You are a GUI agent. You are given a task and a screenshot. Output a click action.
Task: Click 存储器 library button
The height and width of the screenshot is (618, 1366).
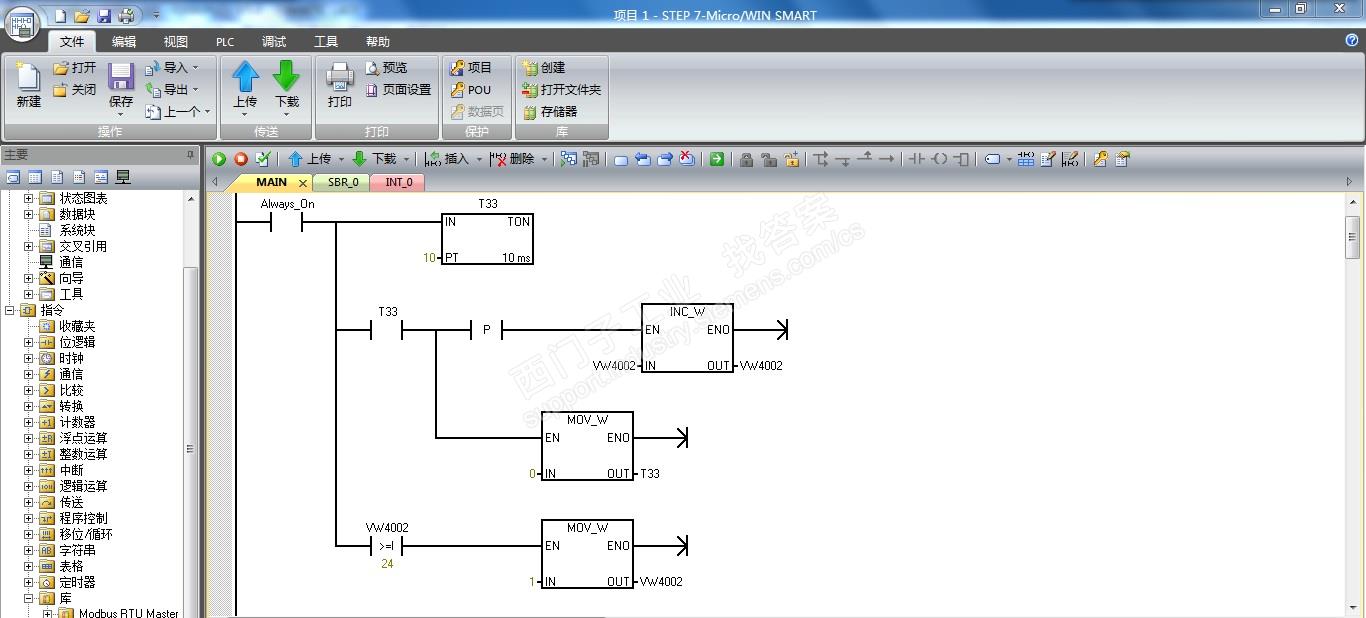[550, 112]
